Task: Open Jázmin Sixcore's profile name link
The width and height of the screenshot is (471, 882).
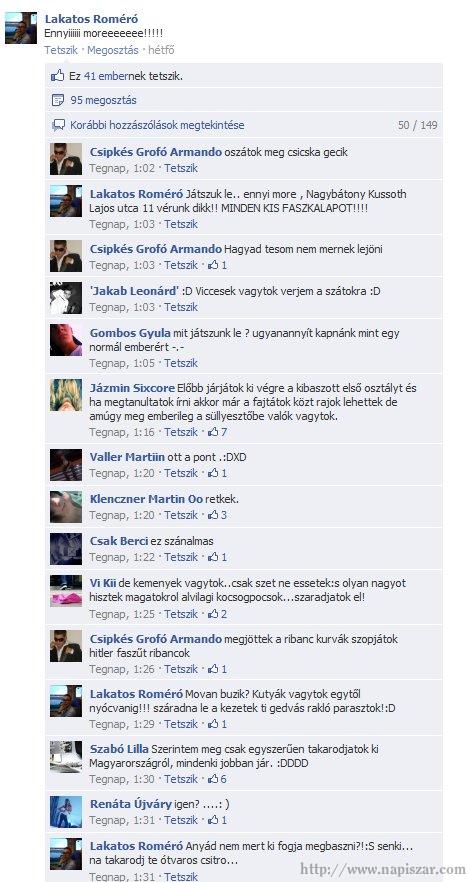Action: [132, 388]
